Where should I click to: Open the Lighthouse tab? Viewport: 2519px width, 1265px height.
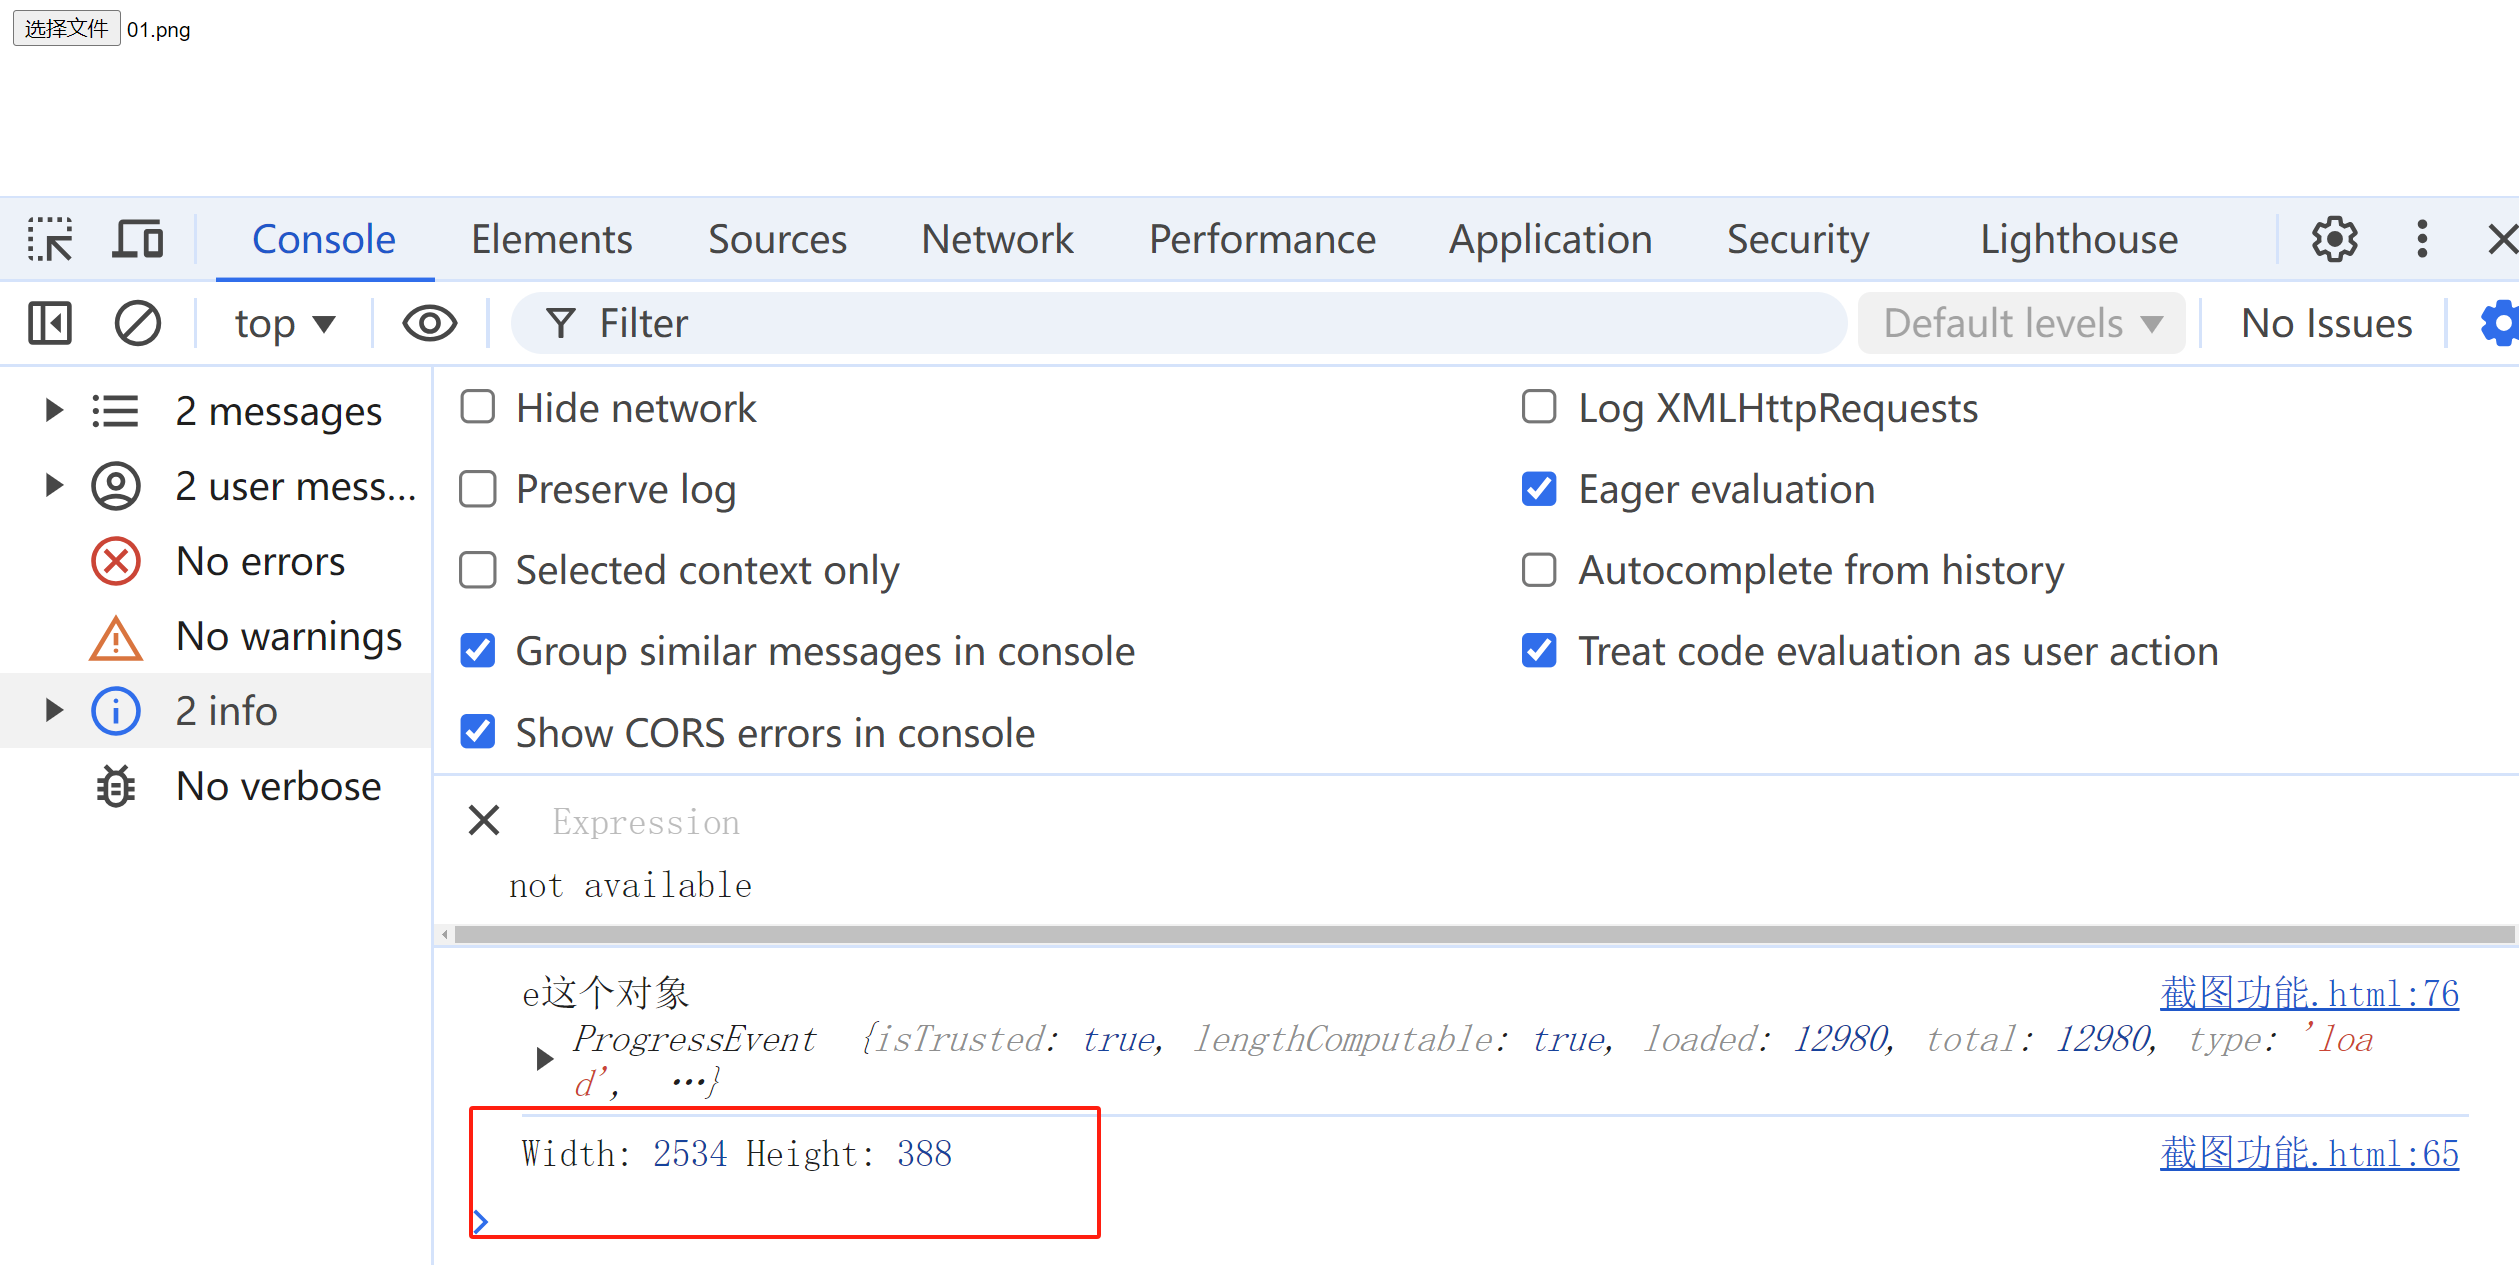(2078, 240)
